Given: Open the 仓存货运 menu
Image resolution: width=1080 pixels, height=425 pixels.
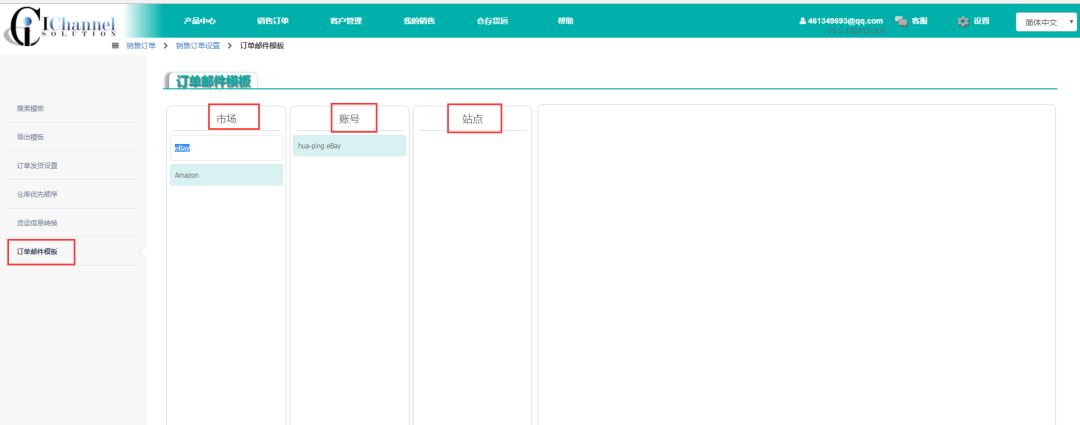Looking at the screenshot, I should (492, 21).
